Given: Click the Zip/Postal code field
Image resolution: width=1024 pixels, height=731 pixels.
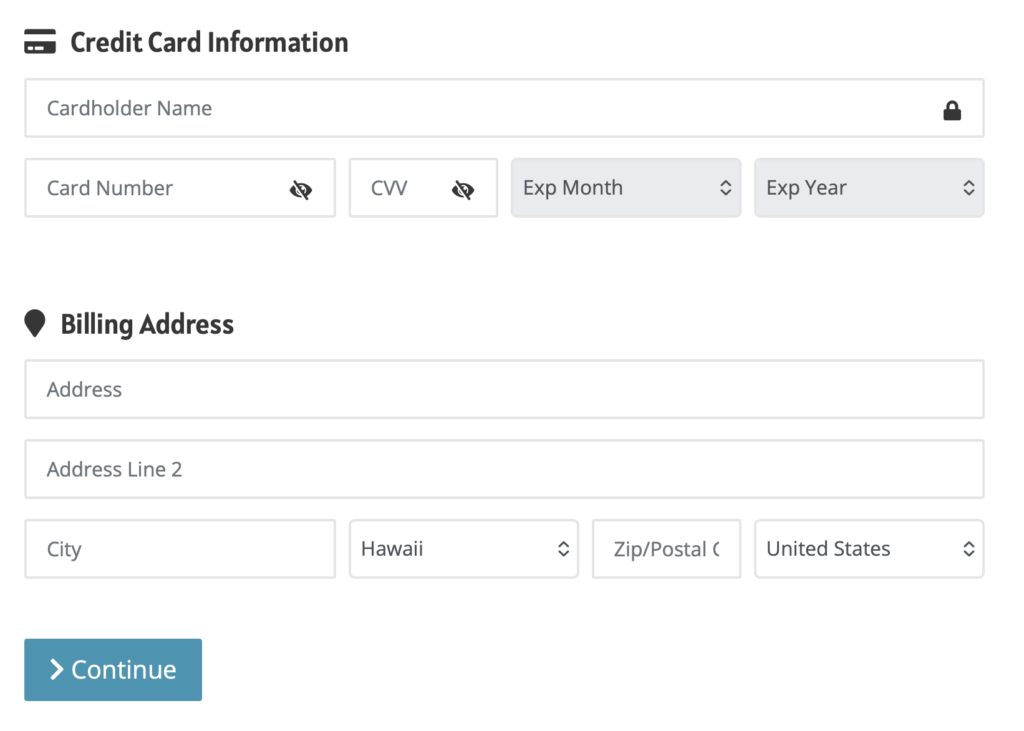Looking at the screenshot, I should 666,549.
